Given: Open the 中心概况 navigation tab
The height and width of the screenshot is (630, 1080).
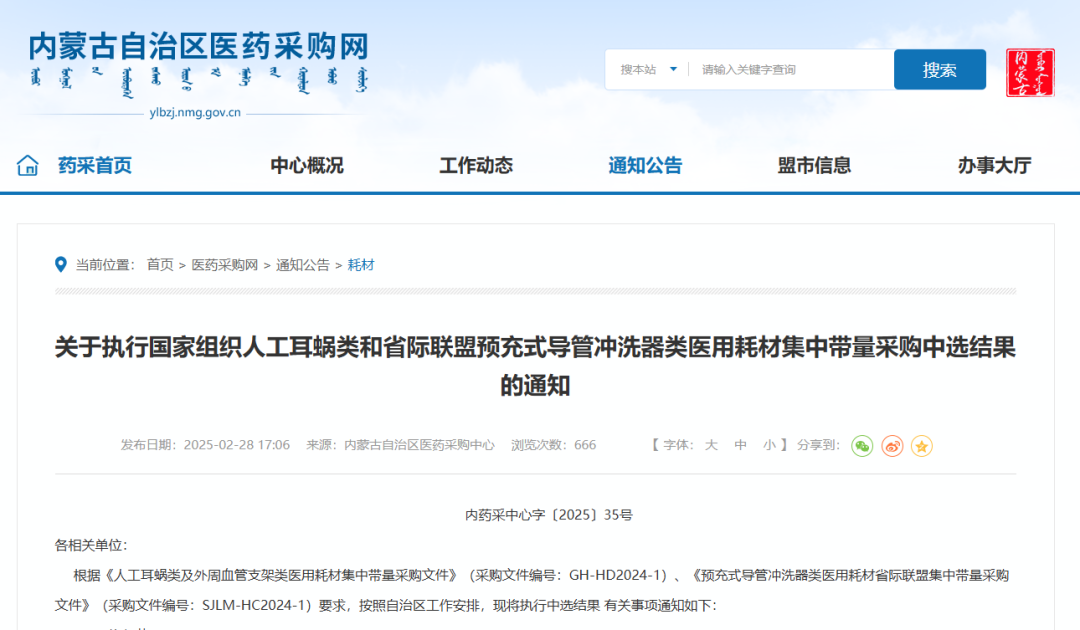Looking at the screenshot, I should [307, 166].
